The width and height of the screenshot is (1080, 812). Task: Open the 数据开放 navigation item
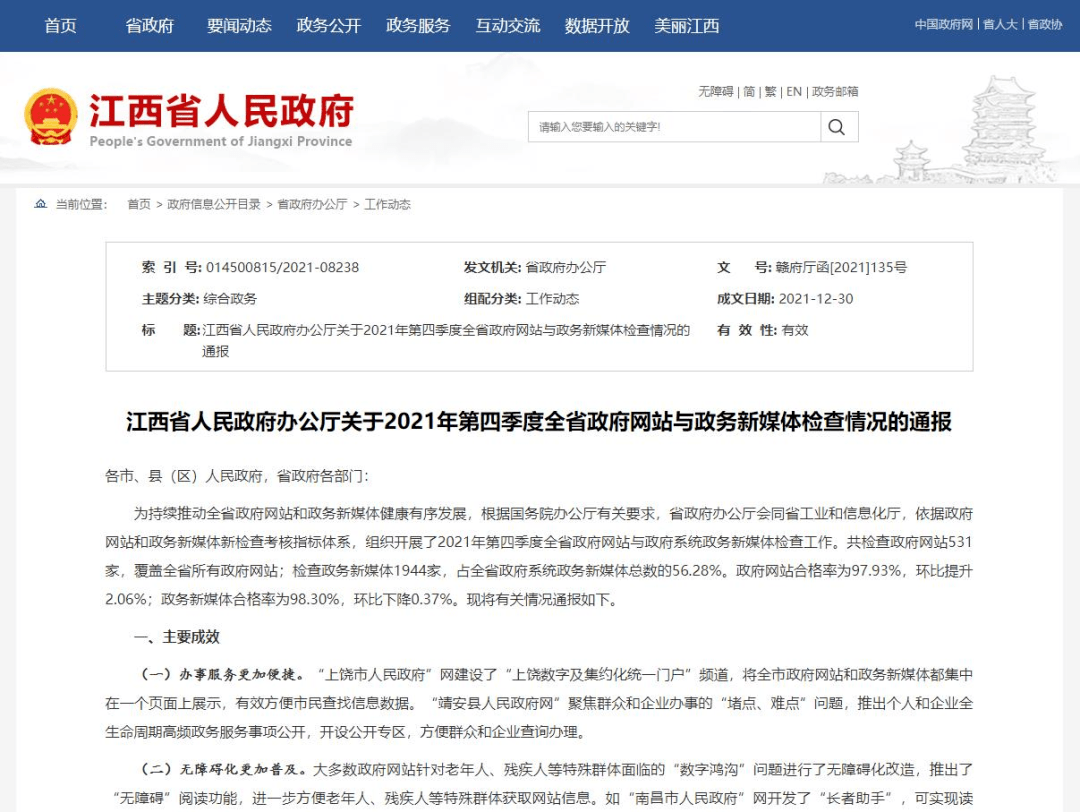tap(597, 25)
